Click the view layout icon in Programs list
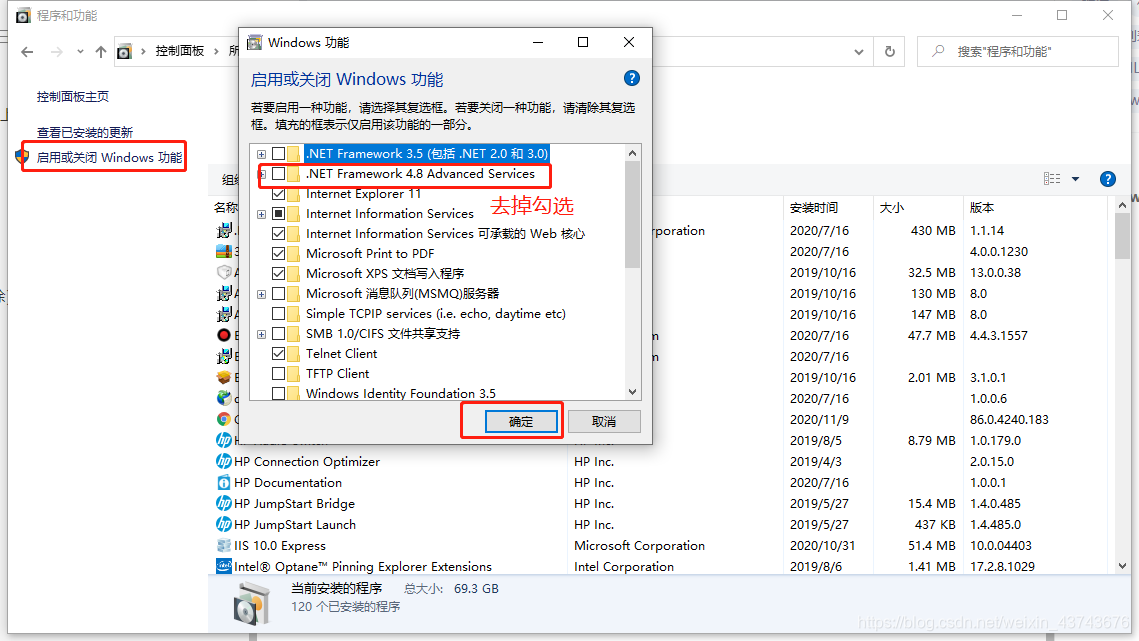The width and height of the screenshot is (1139, 641). (x=1052, y=179)
